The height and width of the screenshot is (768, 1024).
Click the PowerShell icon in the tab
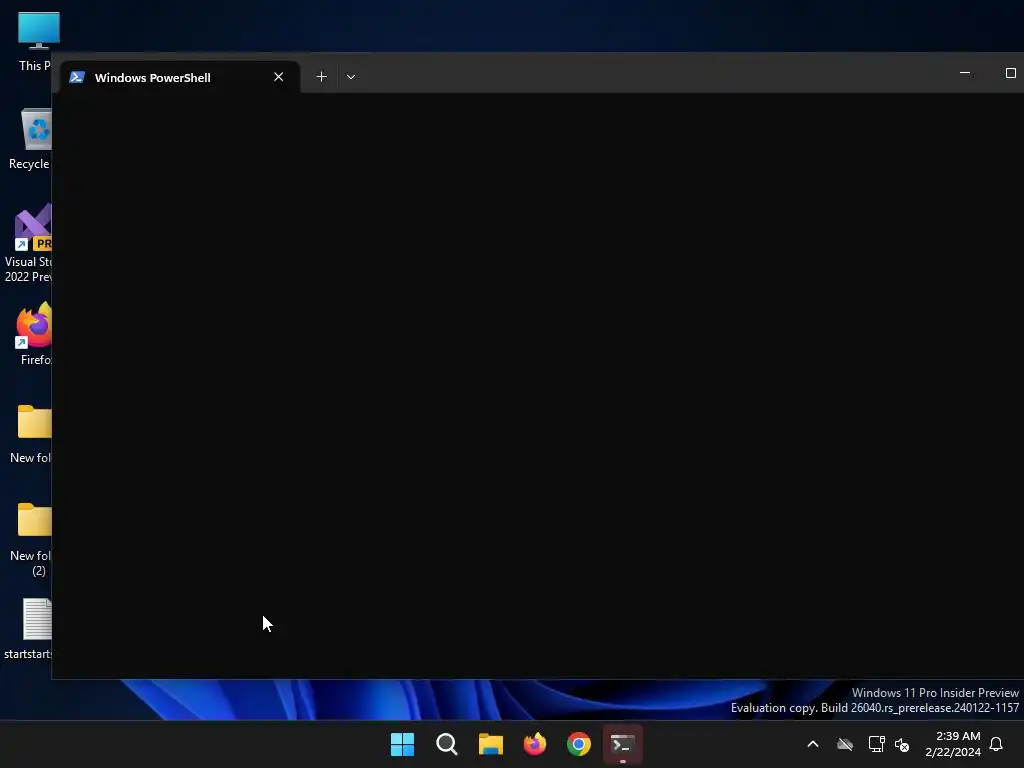pos(77,77)
